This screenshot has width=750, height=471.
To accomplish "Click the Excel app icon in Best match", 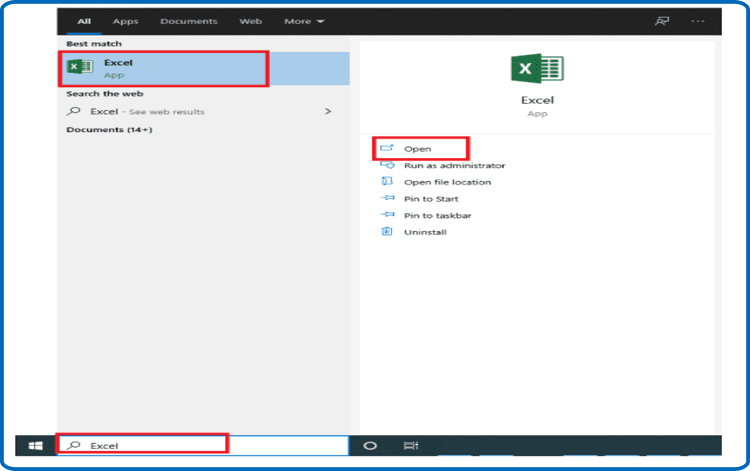I will coord(79,67).
